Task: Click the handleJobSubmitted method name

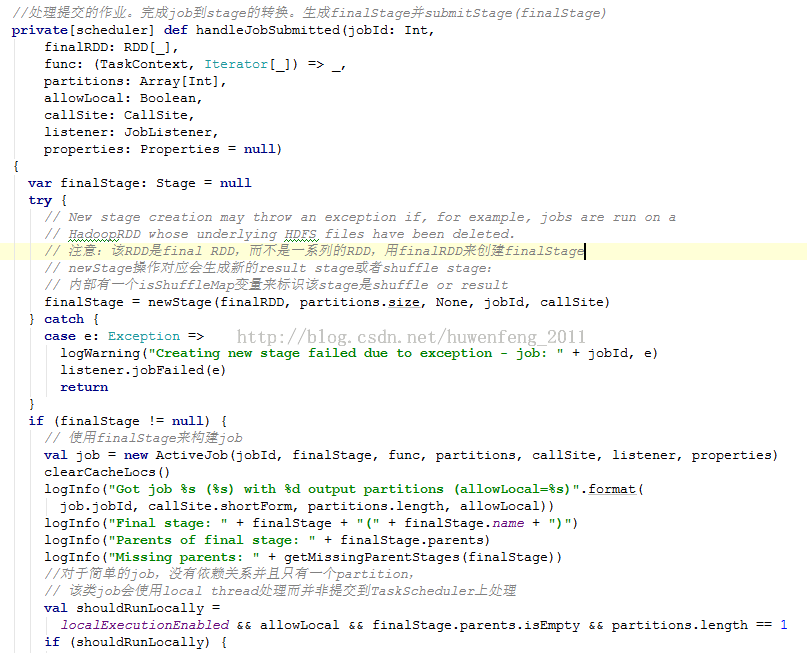Action: pos(266,30)
